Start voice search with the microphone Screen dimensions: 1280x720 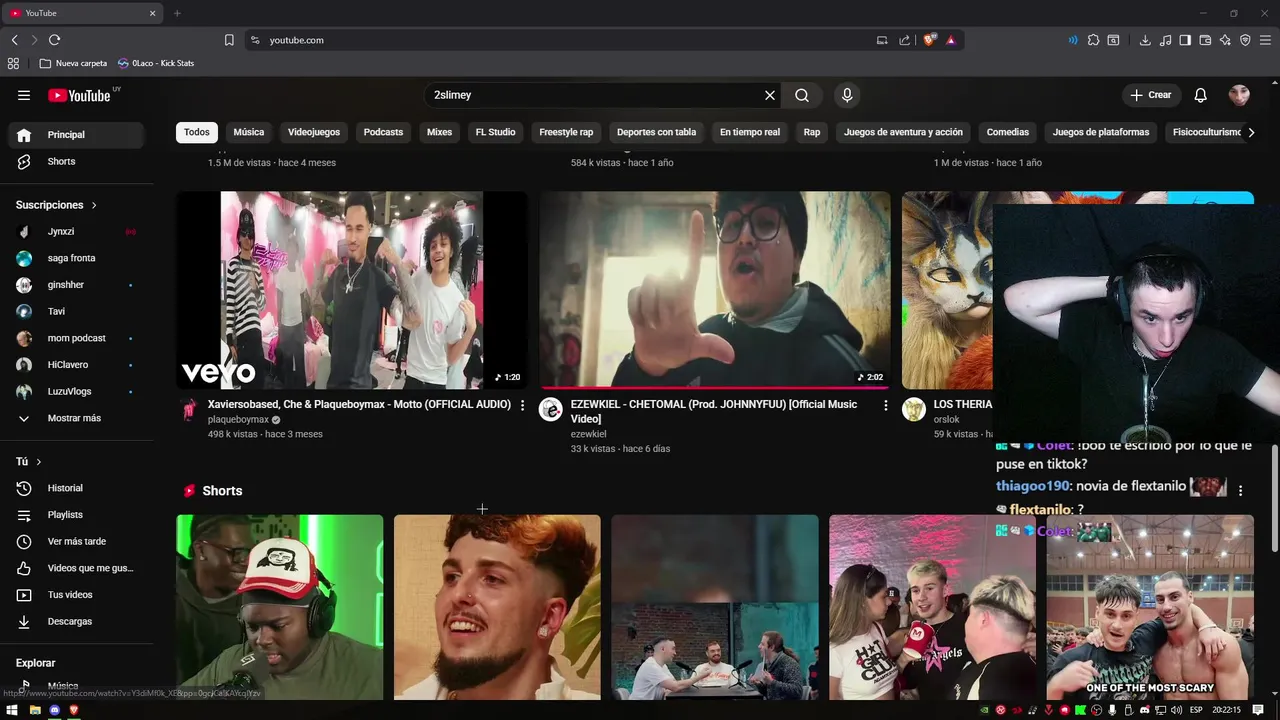[x=847, y=95]
